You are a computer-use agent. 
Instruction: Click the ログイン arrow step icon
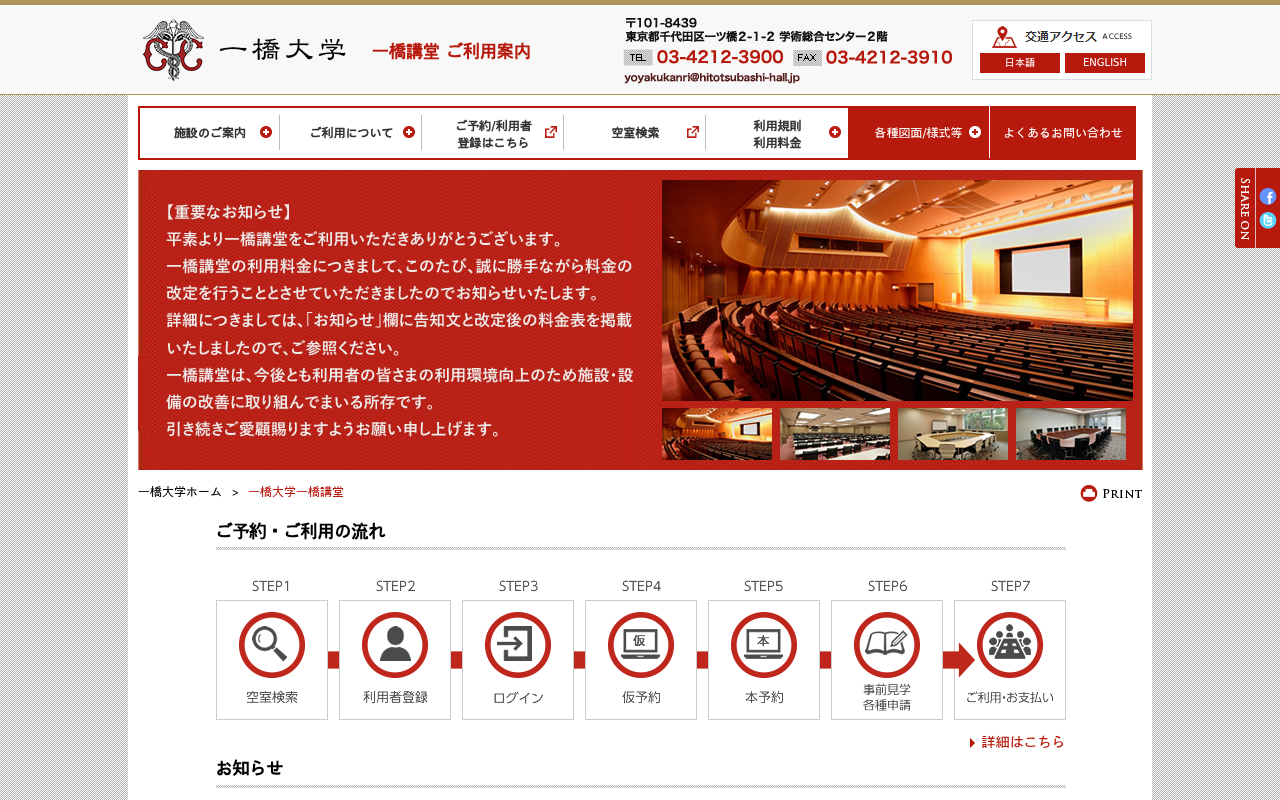coord(518,645)
